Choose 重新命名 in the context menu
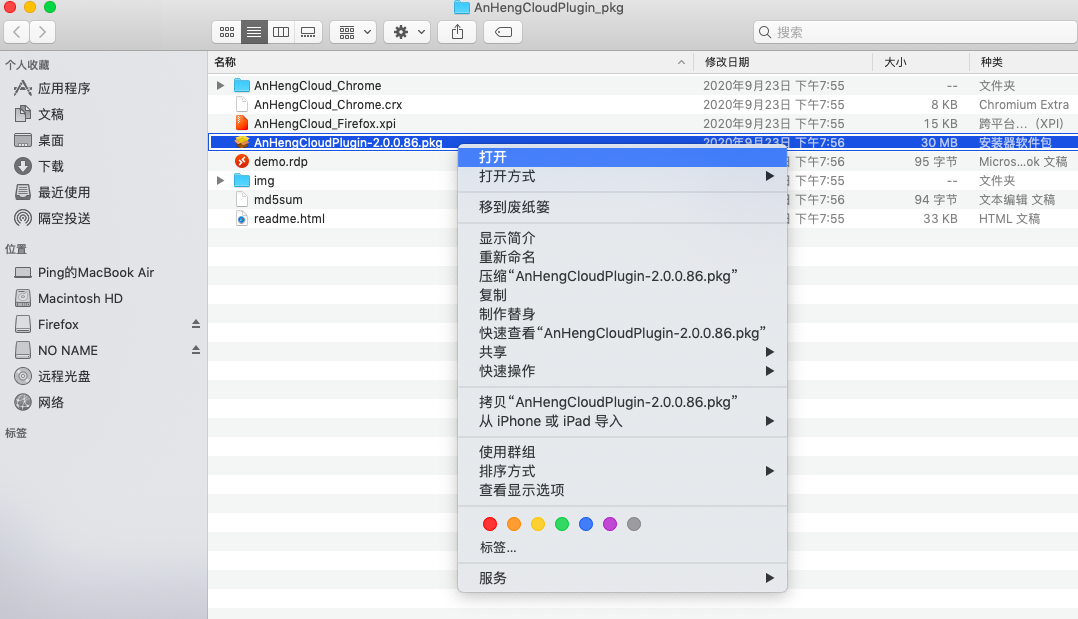The image size is (1078, 619). [x=622, y=257]
